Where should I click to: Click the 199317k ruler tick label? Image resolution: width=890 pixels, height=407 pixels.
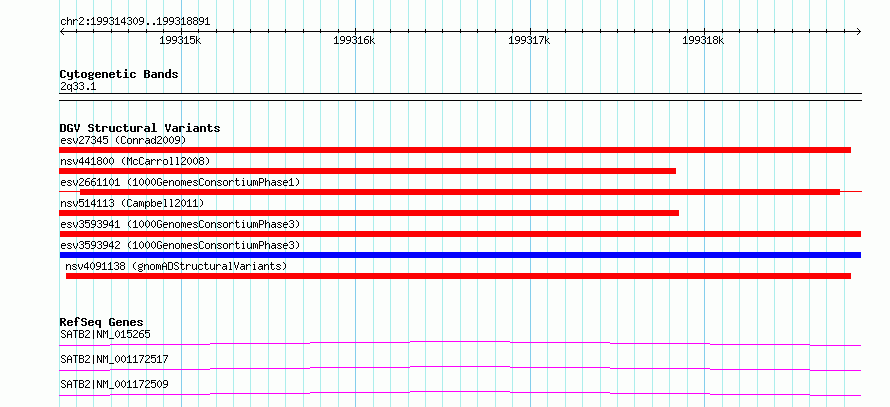[529, 41]
